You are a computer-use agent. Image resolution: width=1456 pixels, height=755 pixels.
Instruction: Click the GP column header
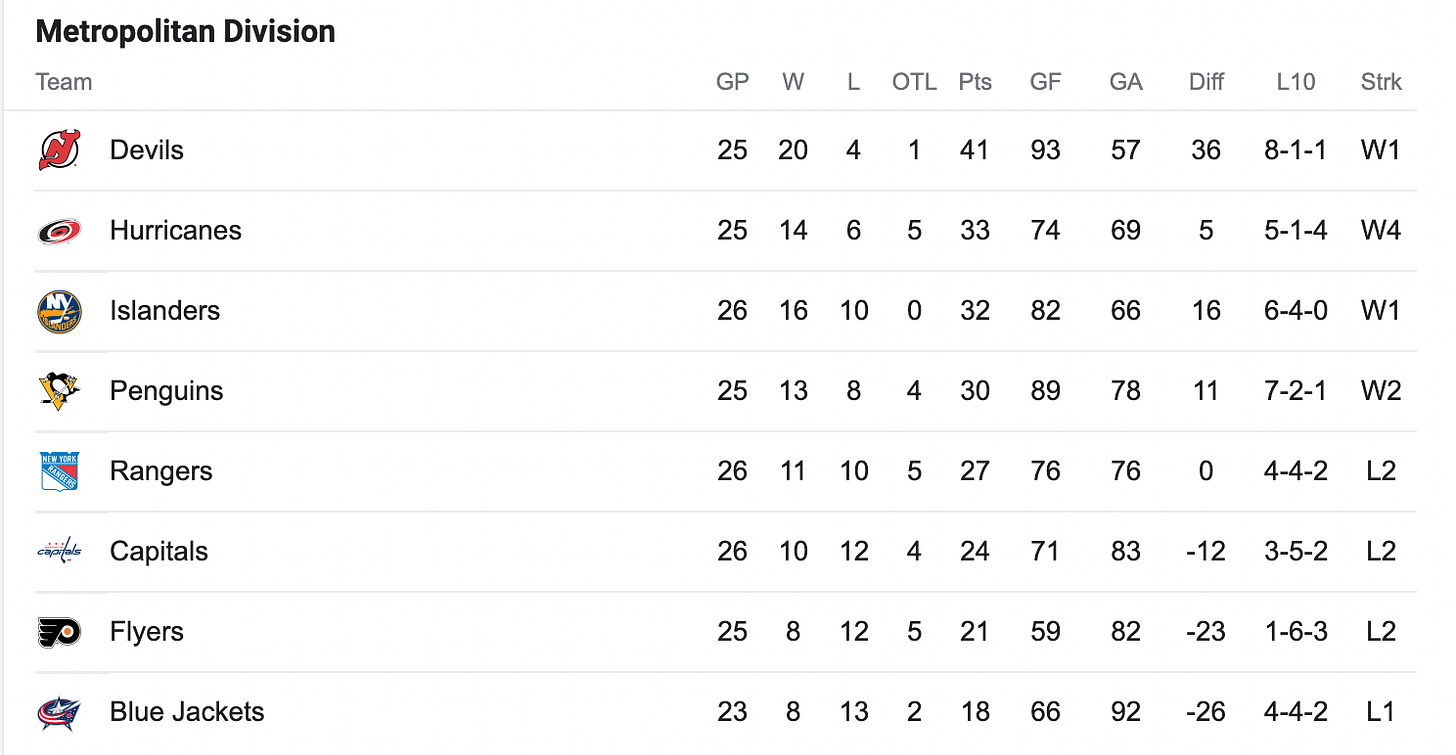[x=733, y=82]
